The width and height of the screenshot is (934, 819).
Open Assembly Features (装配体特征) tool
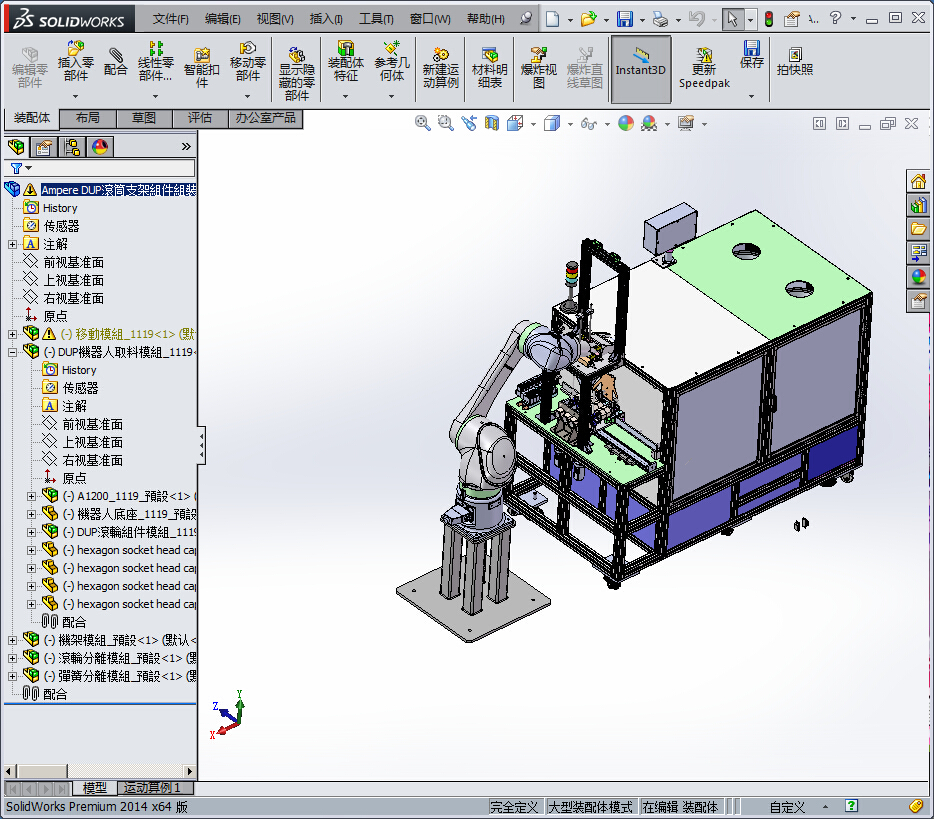pyautogui.click(x=345, y=62)
